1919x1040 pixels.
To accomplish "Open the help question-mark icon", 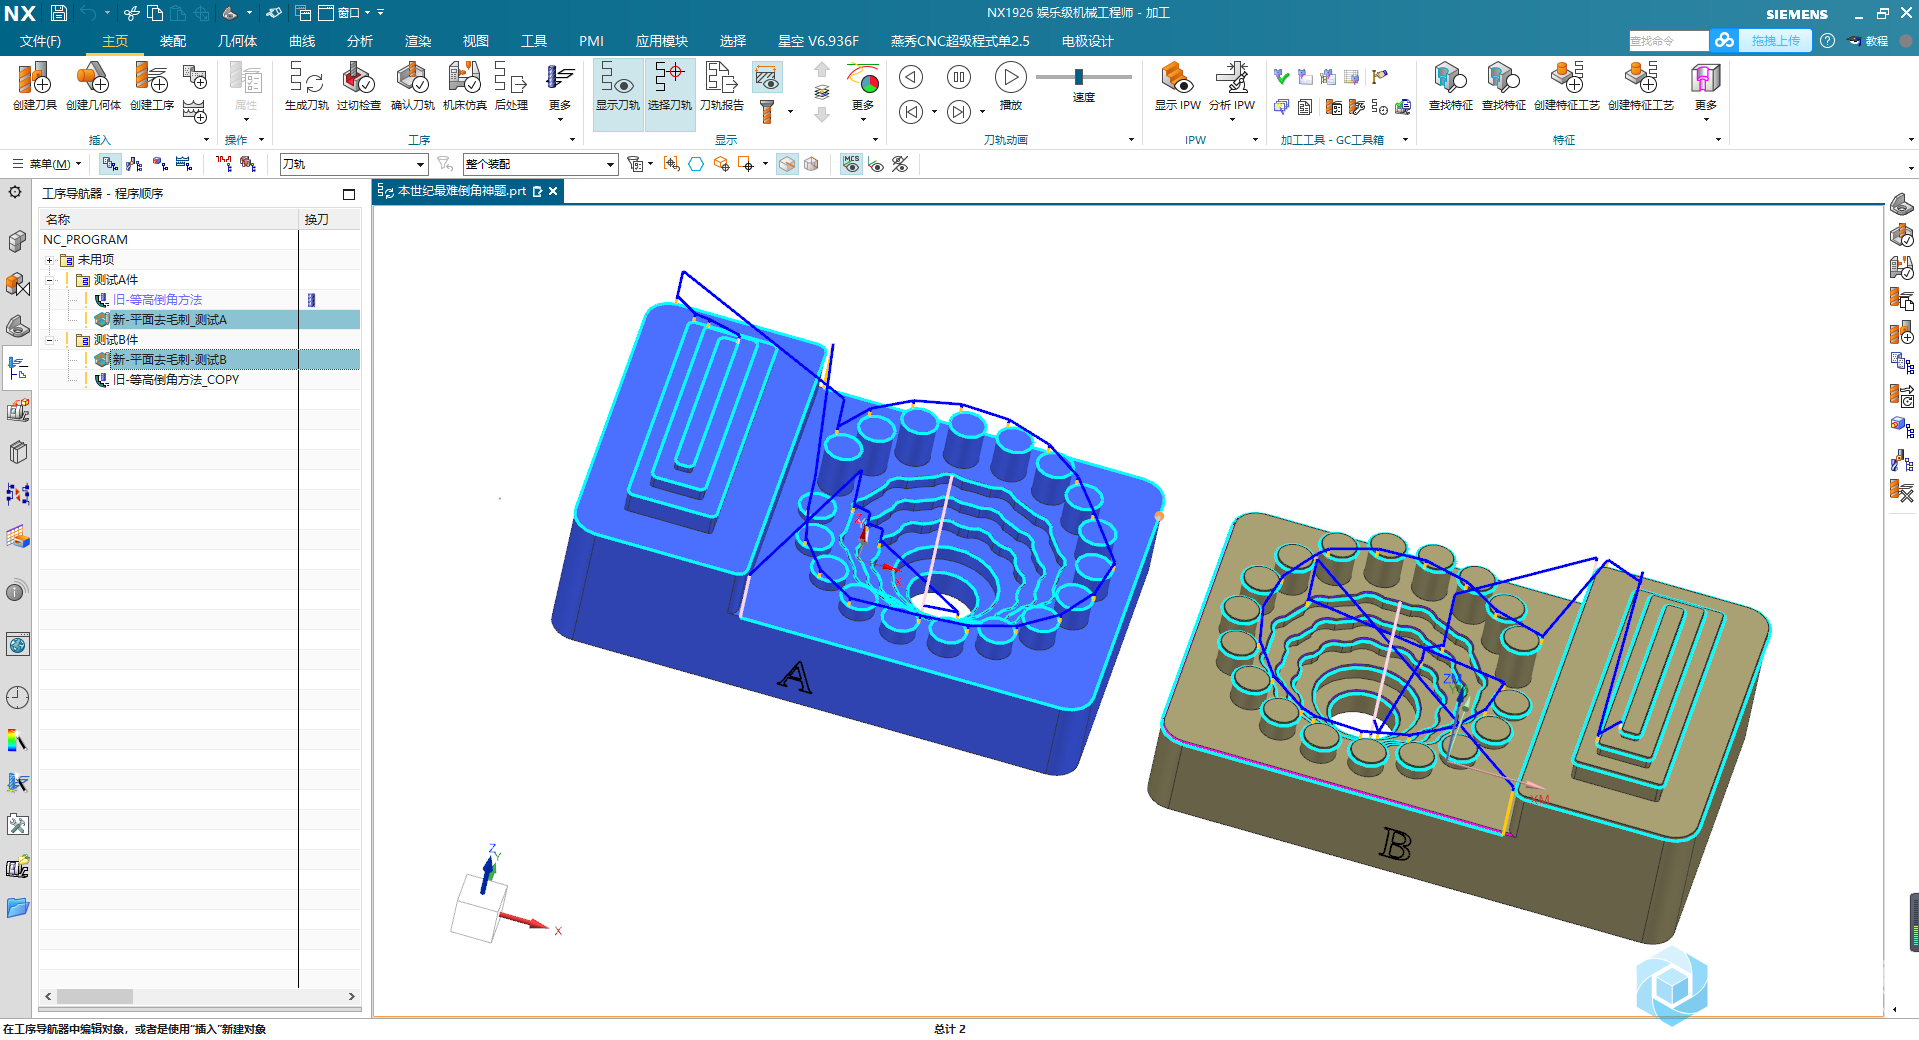I will 1828,41.
